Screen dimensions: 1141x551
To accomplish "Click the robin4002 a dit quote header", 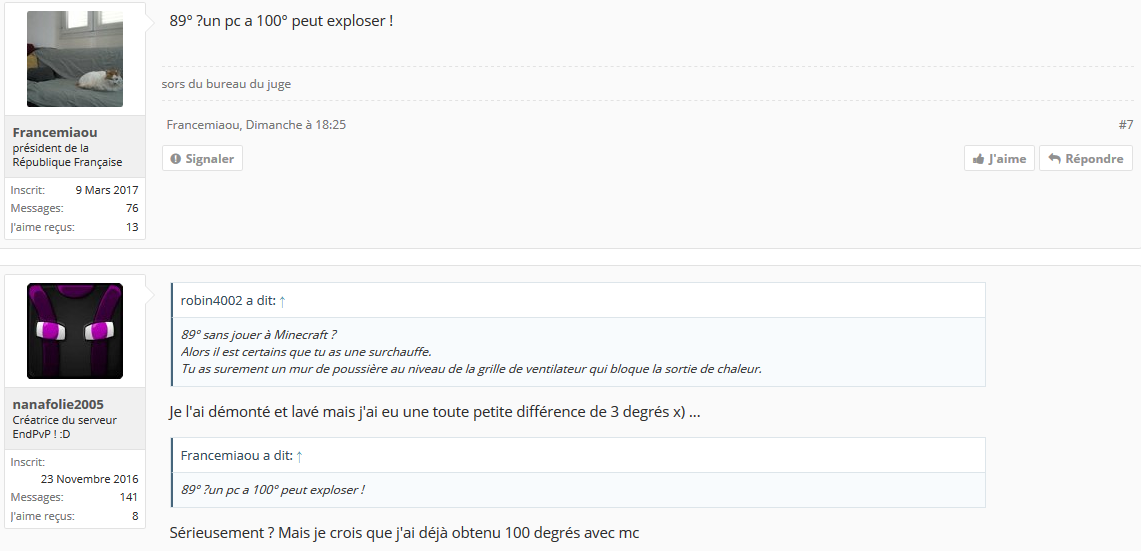I will click(x=579, y=301).
